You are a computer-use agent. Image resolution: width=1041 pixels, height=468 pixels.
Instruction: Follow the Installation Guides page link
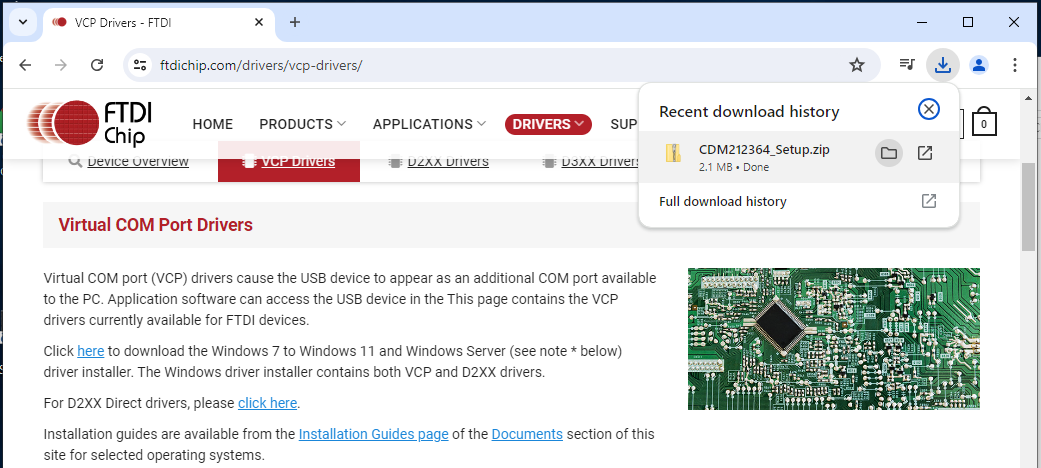(374, 434)
